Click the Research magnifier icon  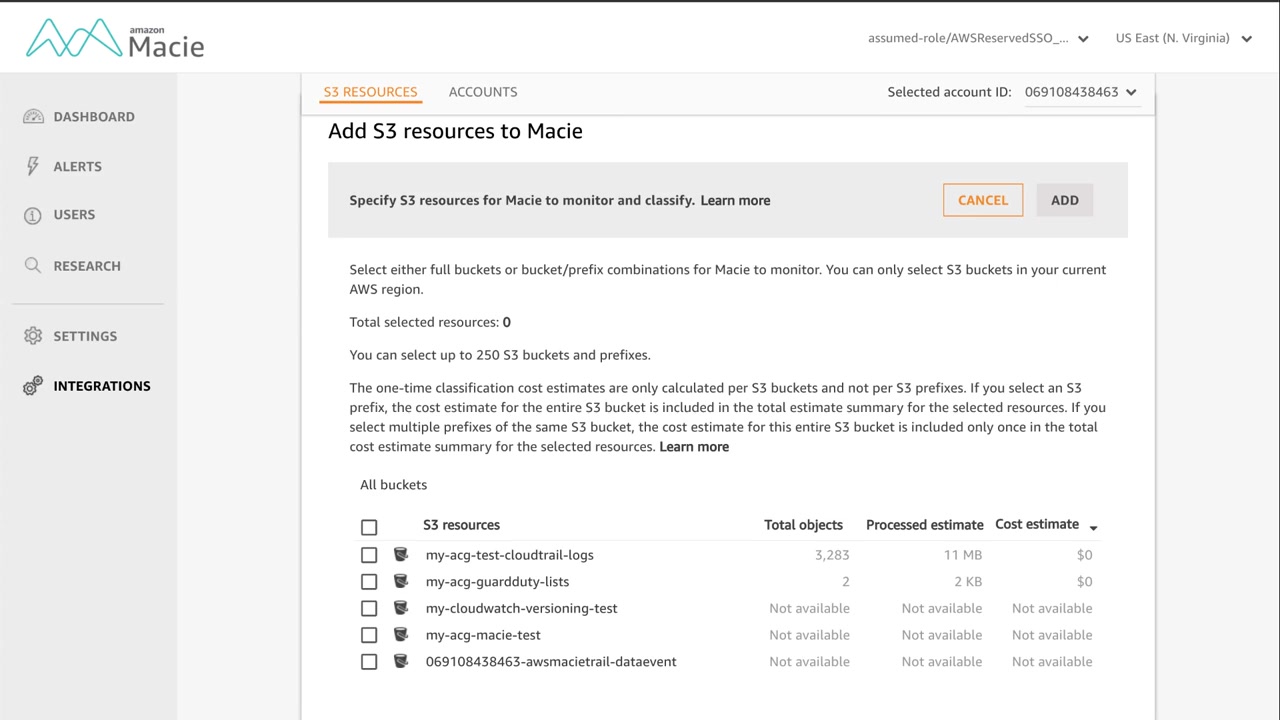click(33, 266)
